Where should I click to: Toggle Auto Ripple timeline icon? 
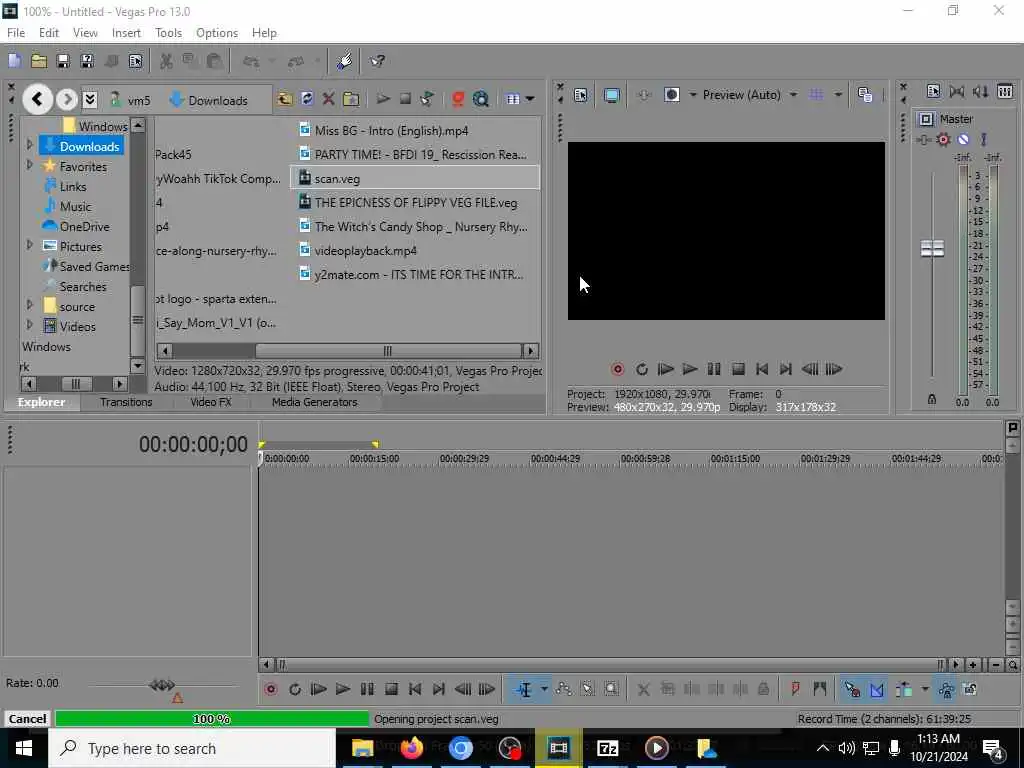[904, 689]
